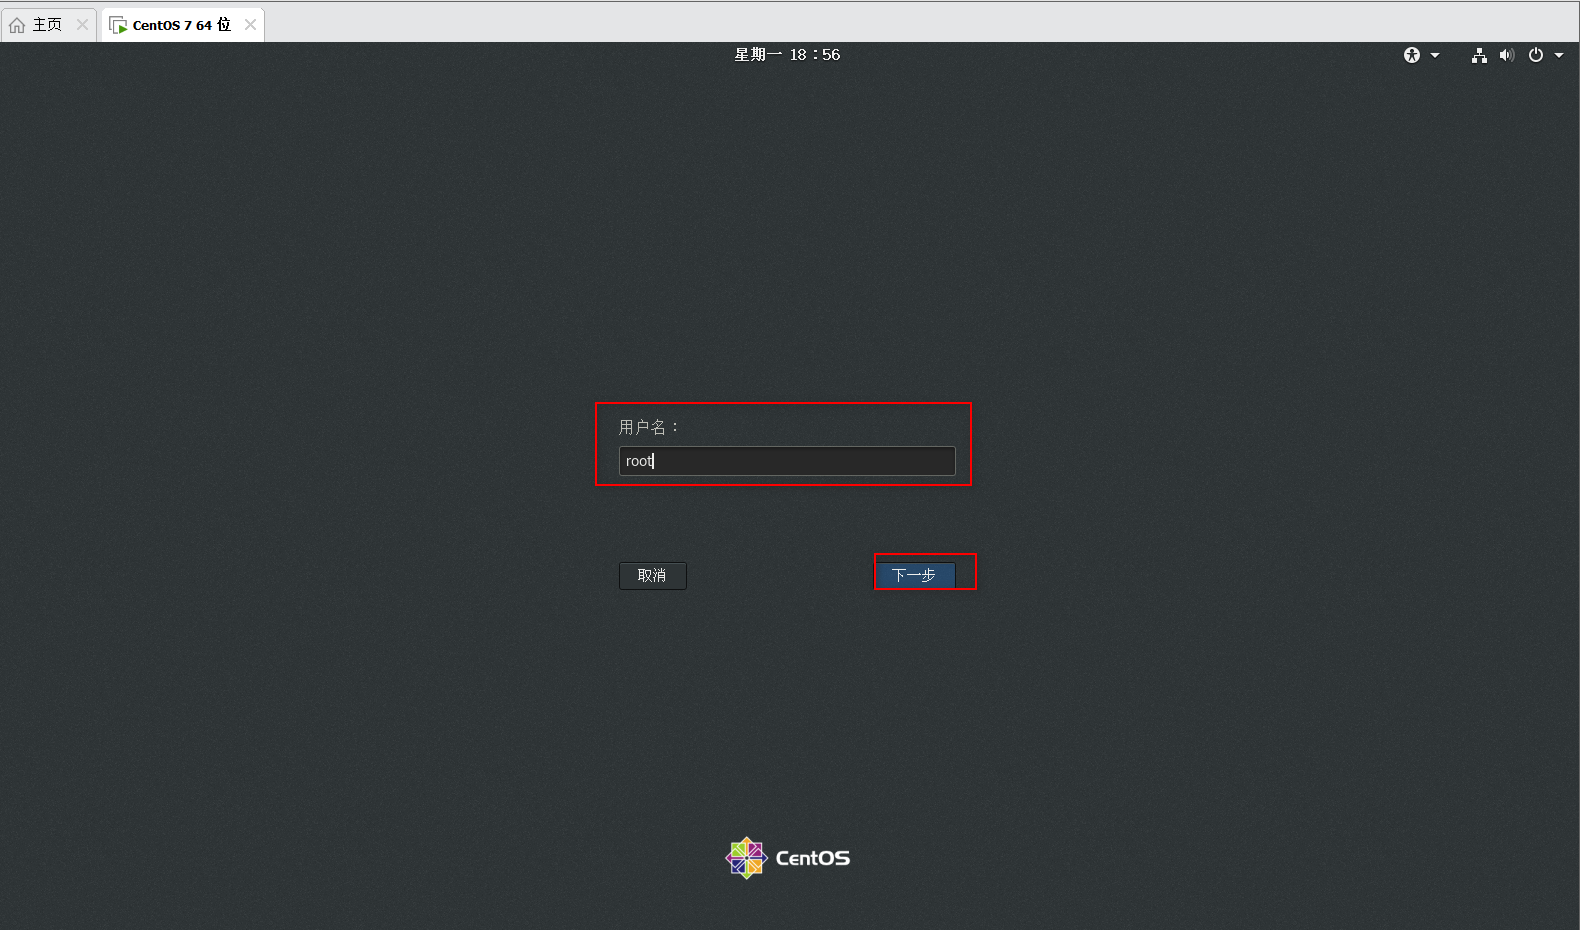1580x930 pixels.
Task: Focus the 用户名 input field
Action: pos(787,461)
